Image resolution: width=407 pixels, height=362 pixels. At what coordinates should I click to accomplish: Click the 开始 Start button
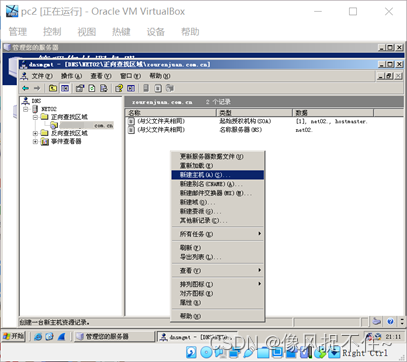tap(14, 336)
